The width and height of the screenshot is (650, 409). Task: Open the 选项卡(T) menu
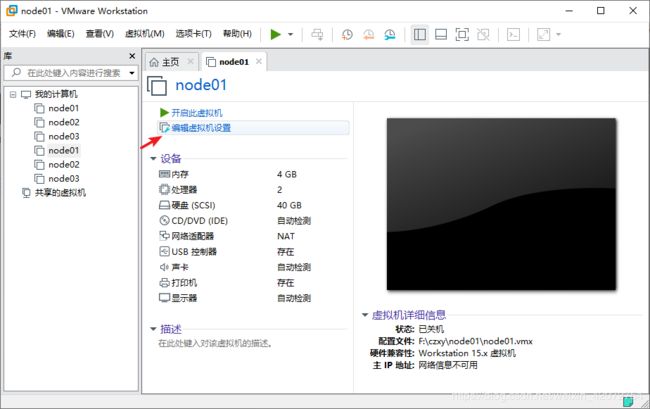click(193, 34)
